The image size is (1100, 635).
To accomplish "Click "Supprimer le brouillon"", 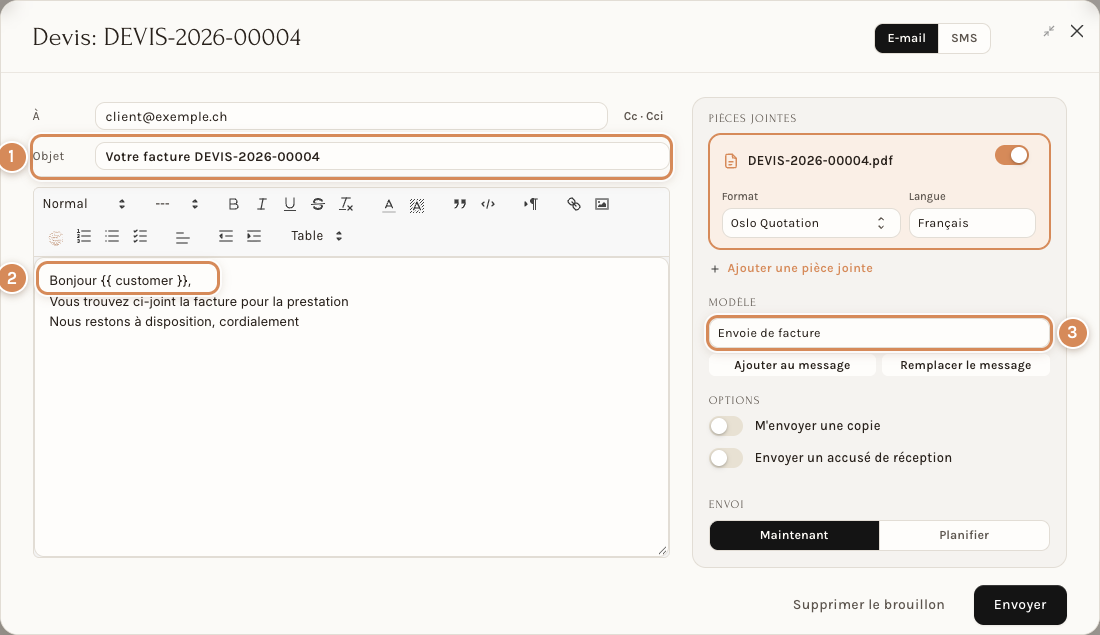I will [x=868, y=605].
